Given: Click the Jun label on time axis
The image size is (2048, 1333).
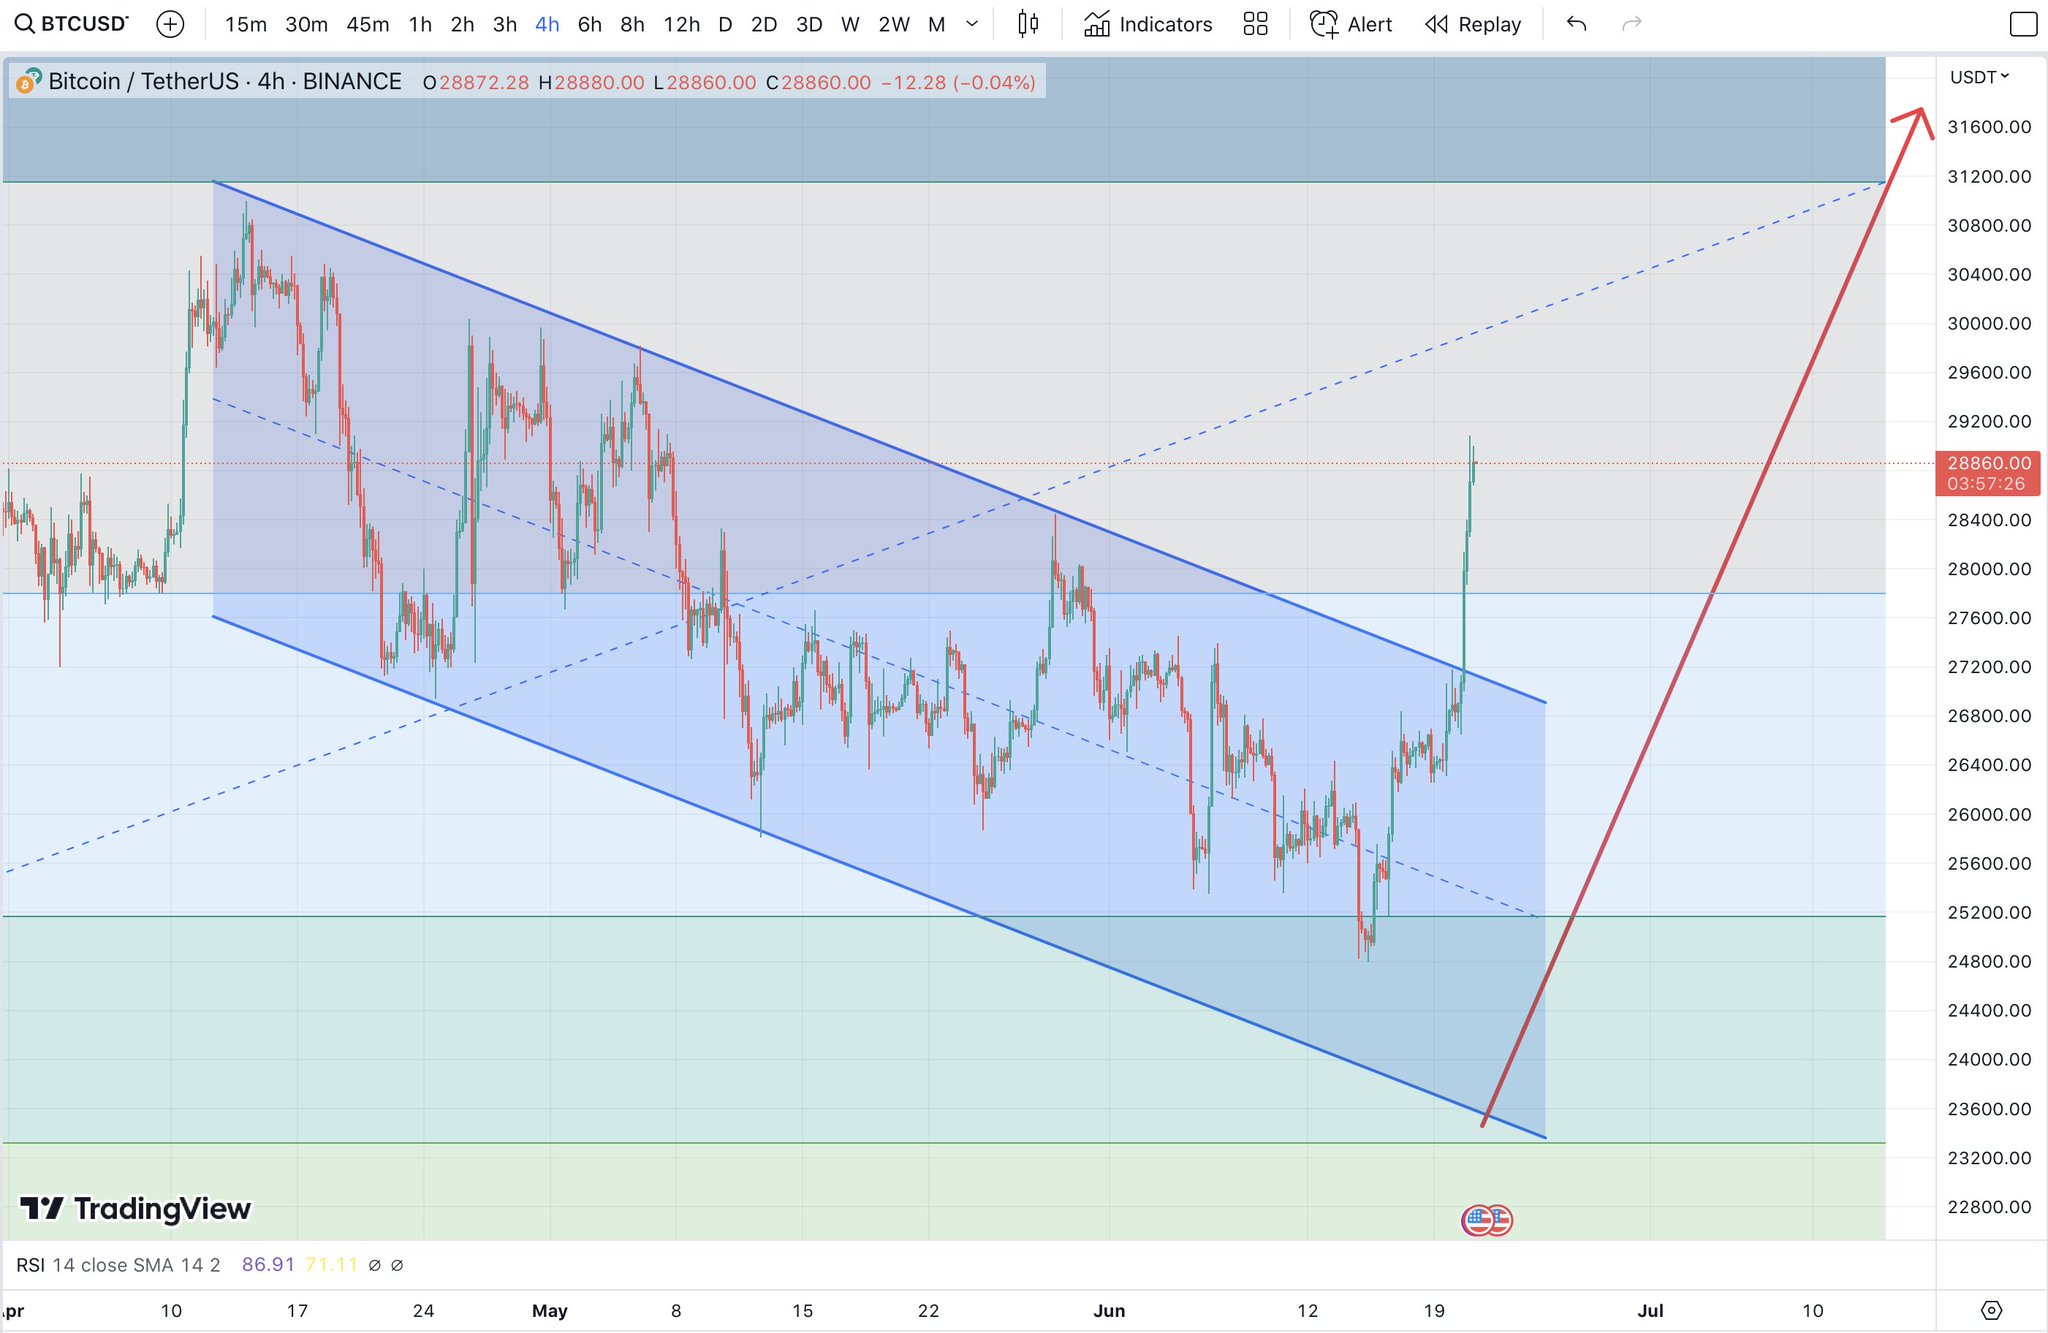Looking at the screenshot, I should pyautogui.click(x=1109, y=1310).
